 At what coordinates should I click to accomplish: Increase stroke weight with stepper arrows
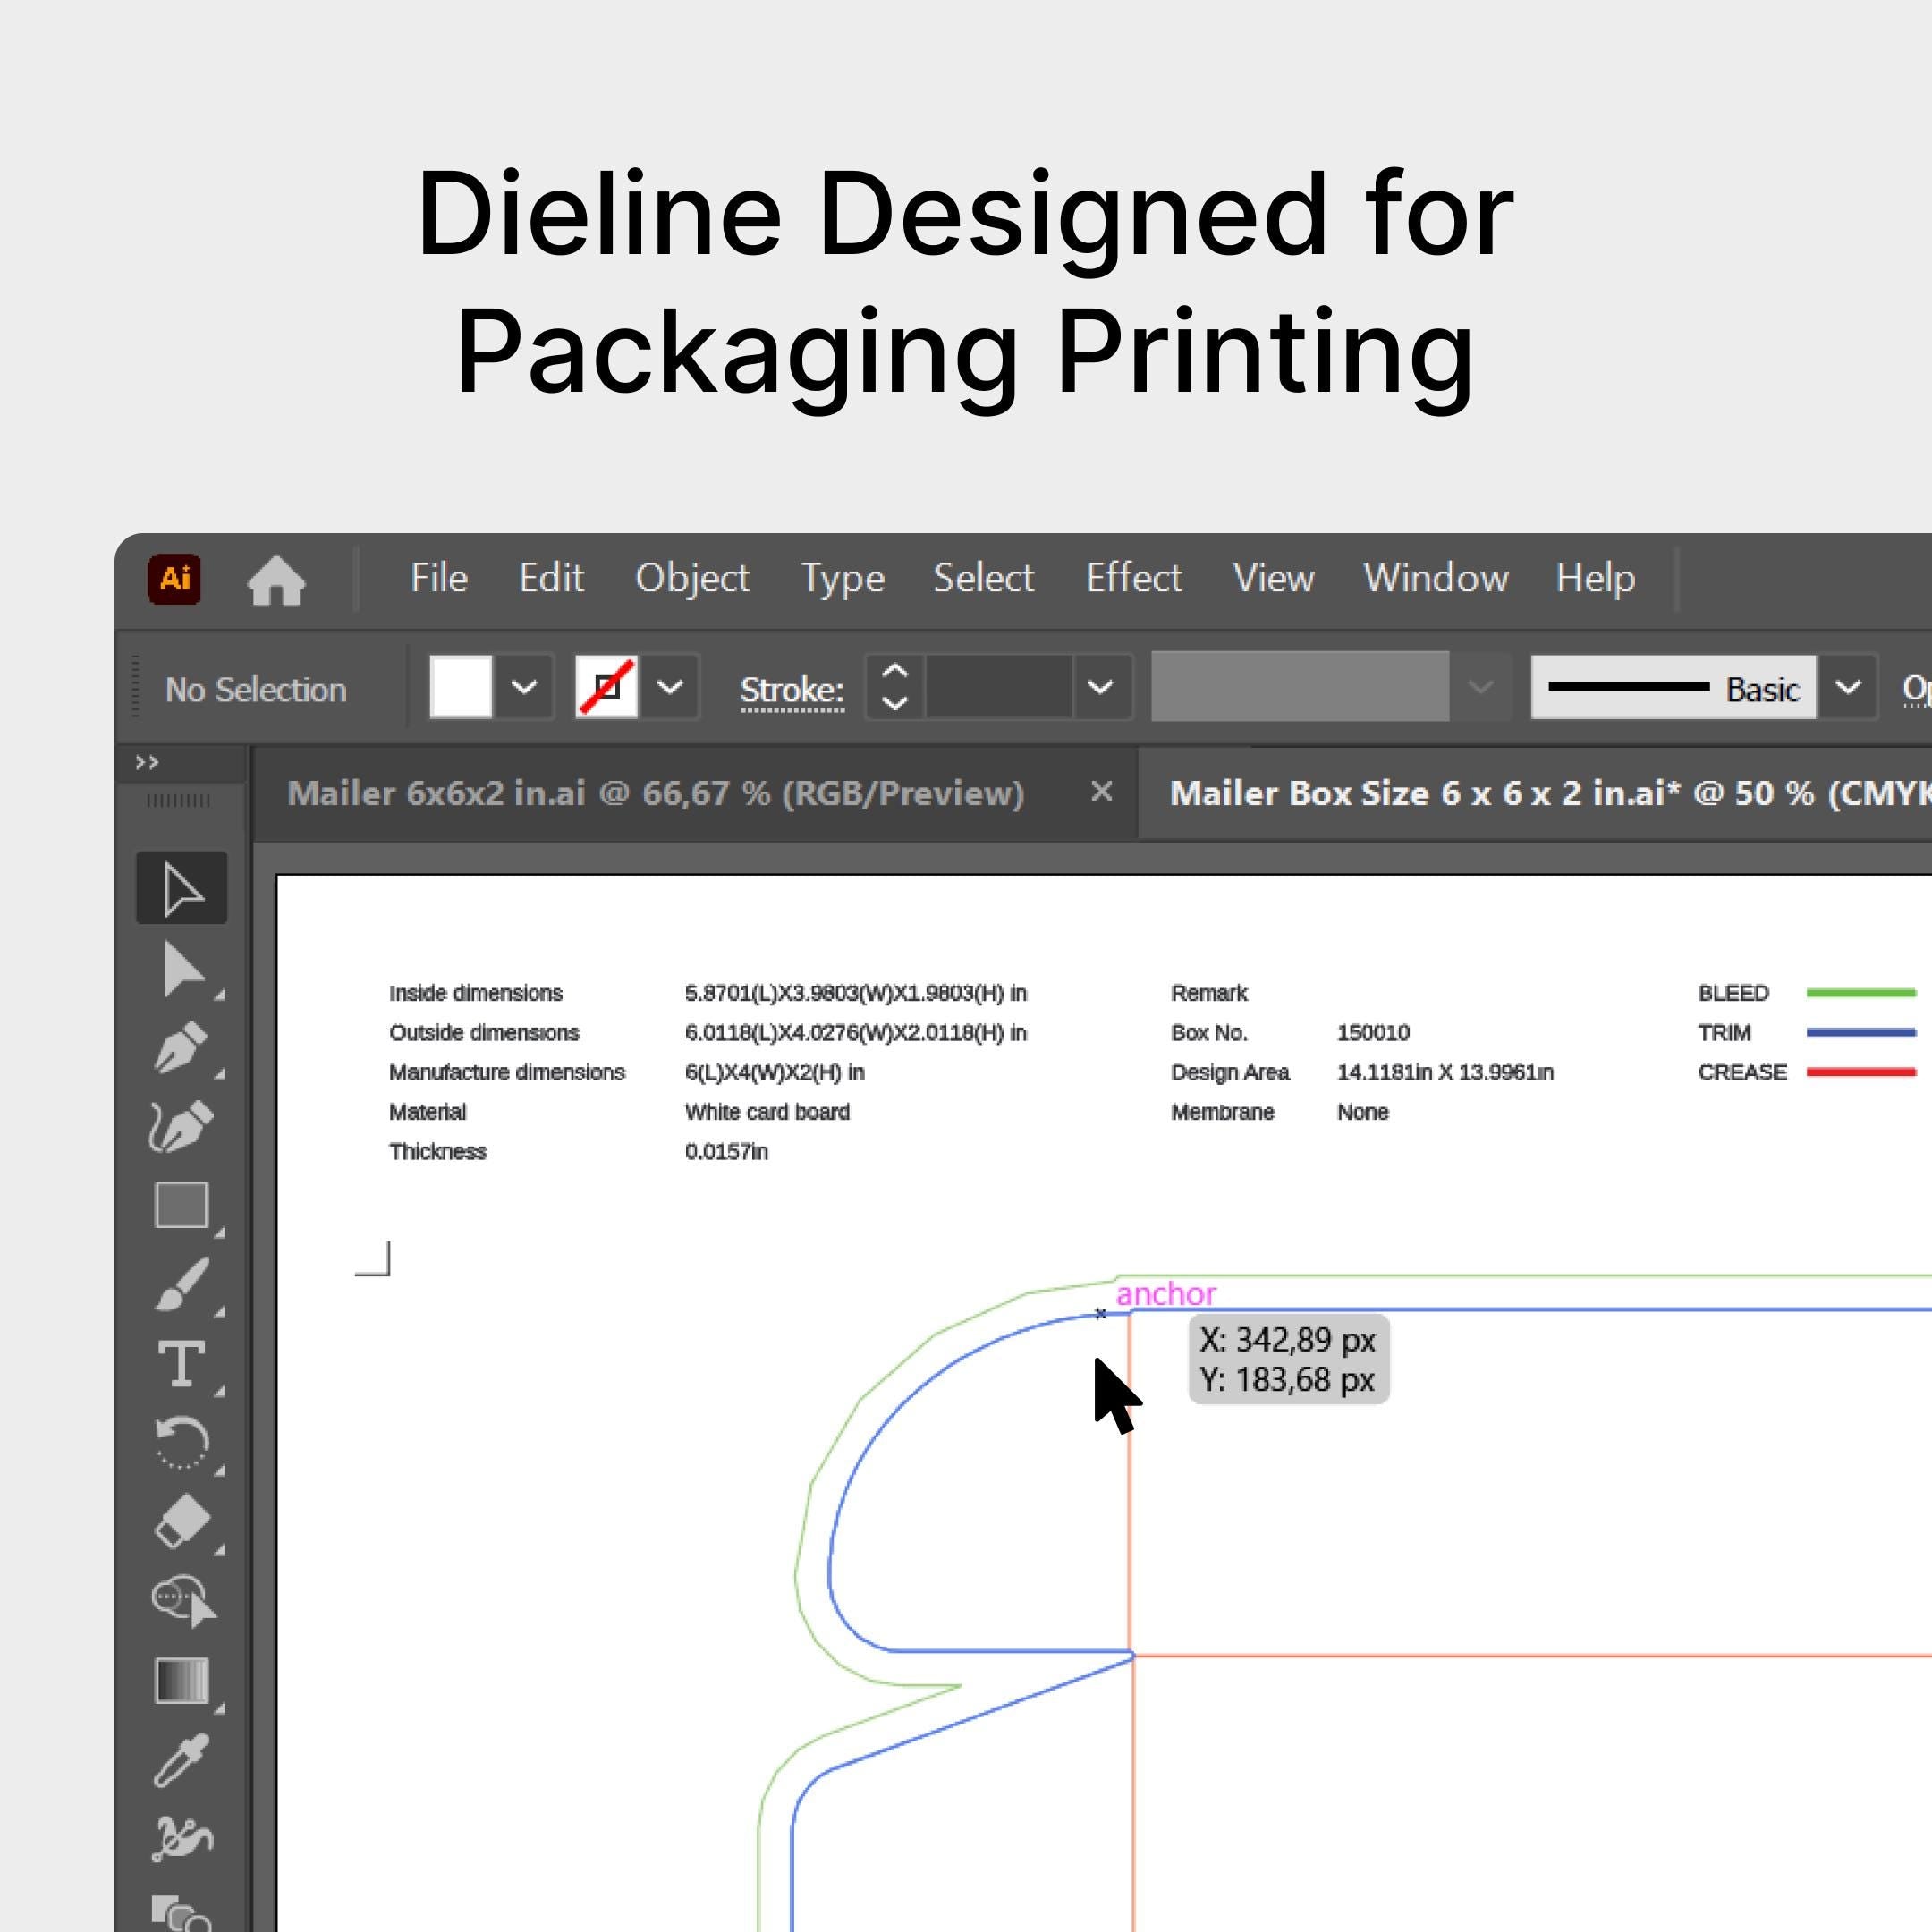pos(895,672)
